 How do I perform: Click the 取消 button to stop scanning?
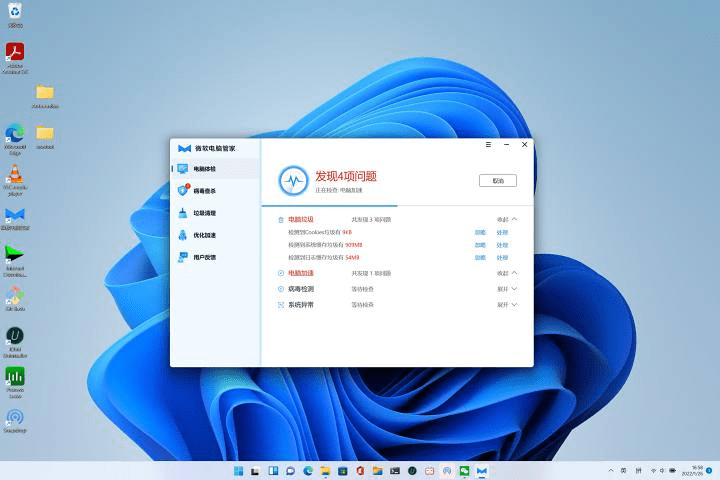(x=498, y=181)
